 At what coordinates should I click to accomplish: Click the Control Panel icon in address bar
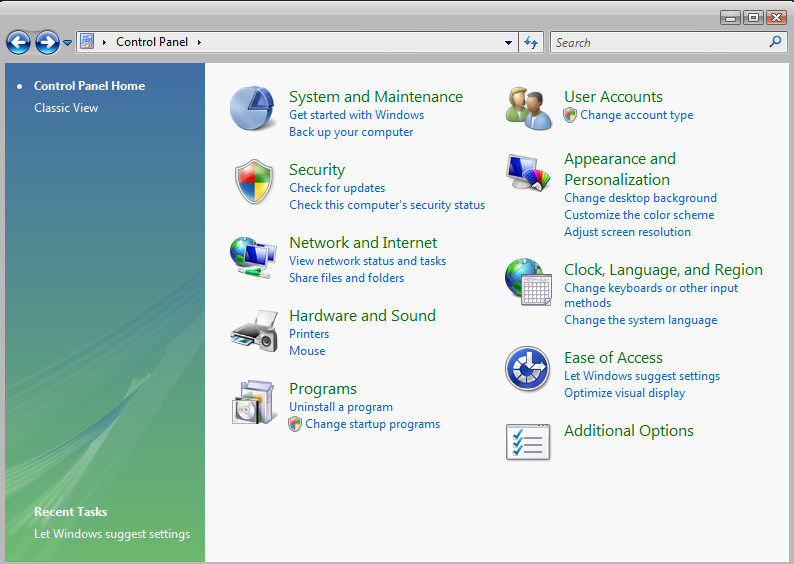(x=87, y=42)
